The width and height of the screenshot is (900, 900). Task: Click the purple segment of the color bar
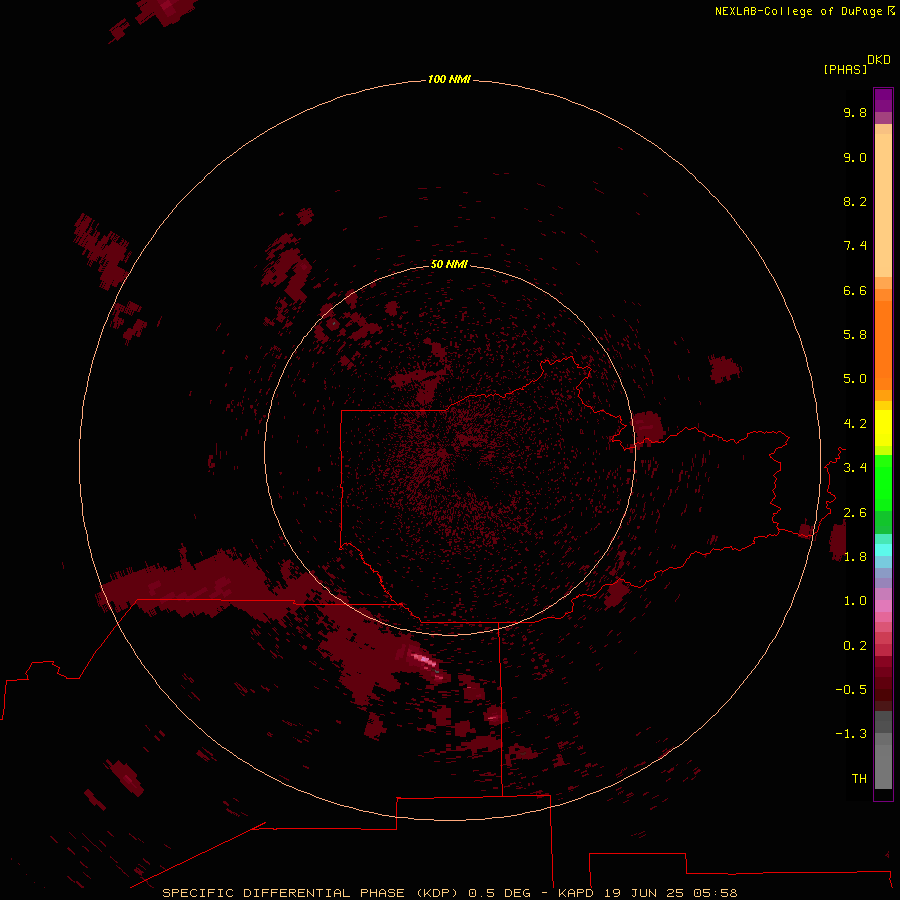pyautogui.click(x=883, y=100)
